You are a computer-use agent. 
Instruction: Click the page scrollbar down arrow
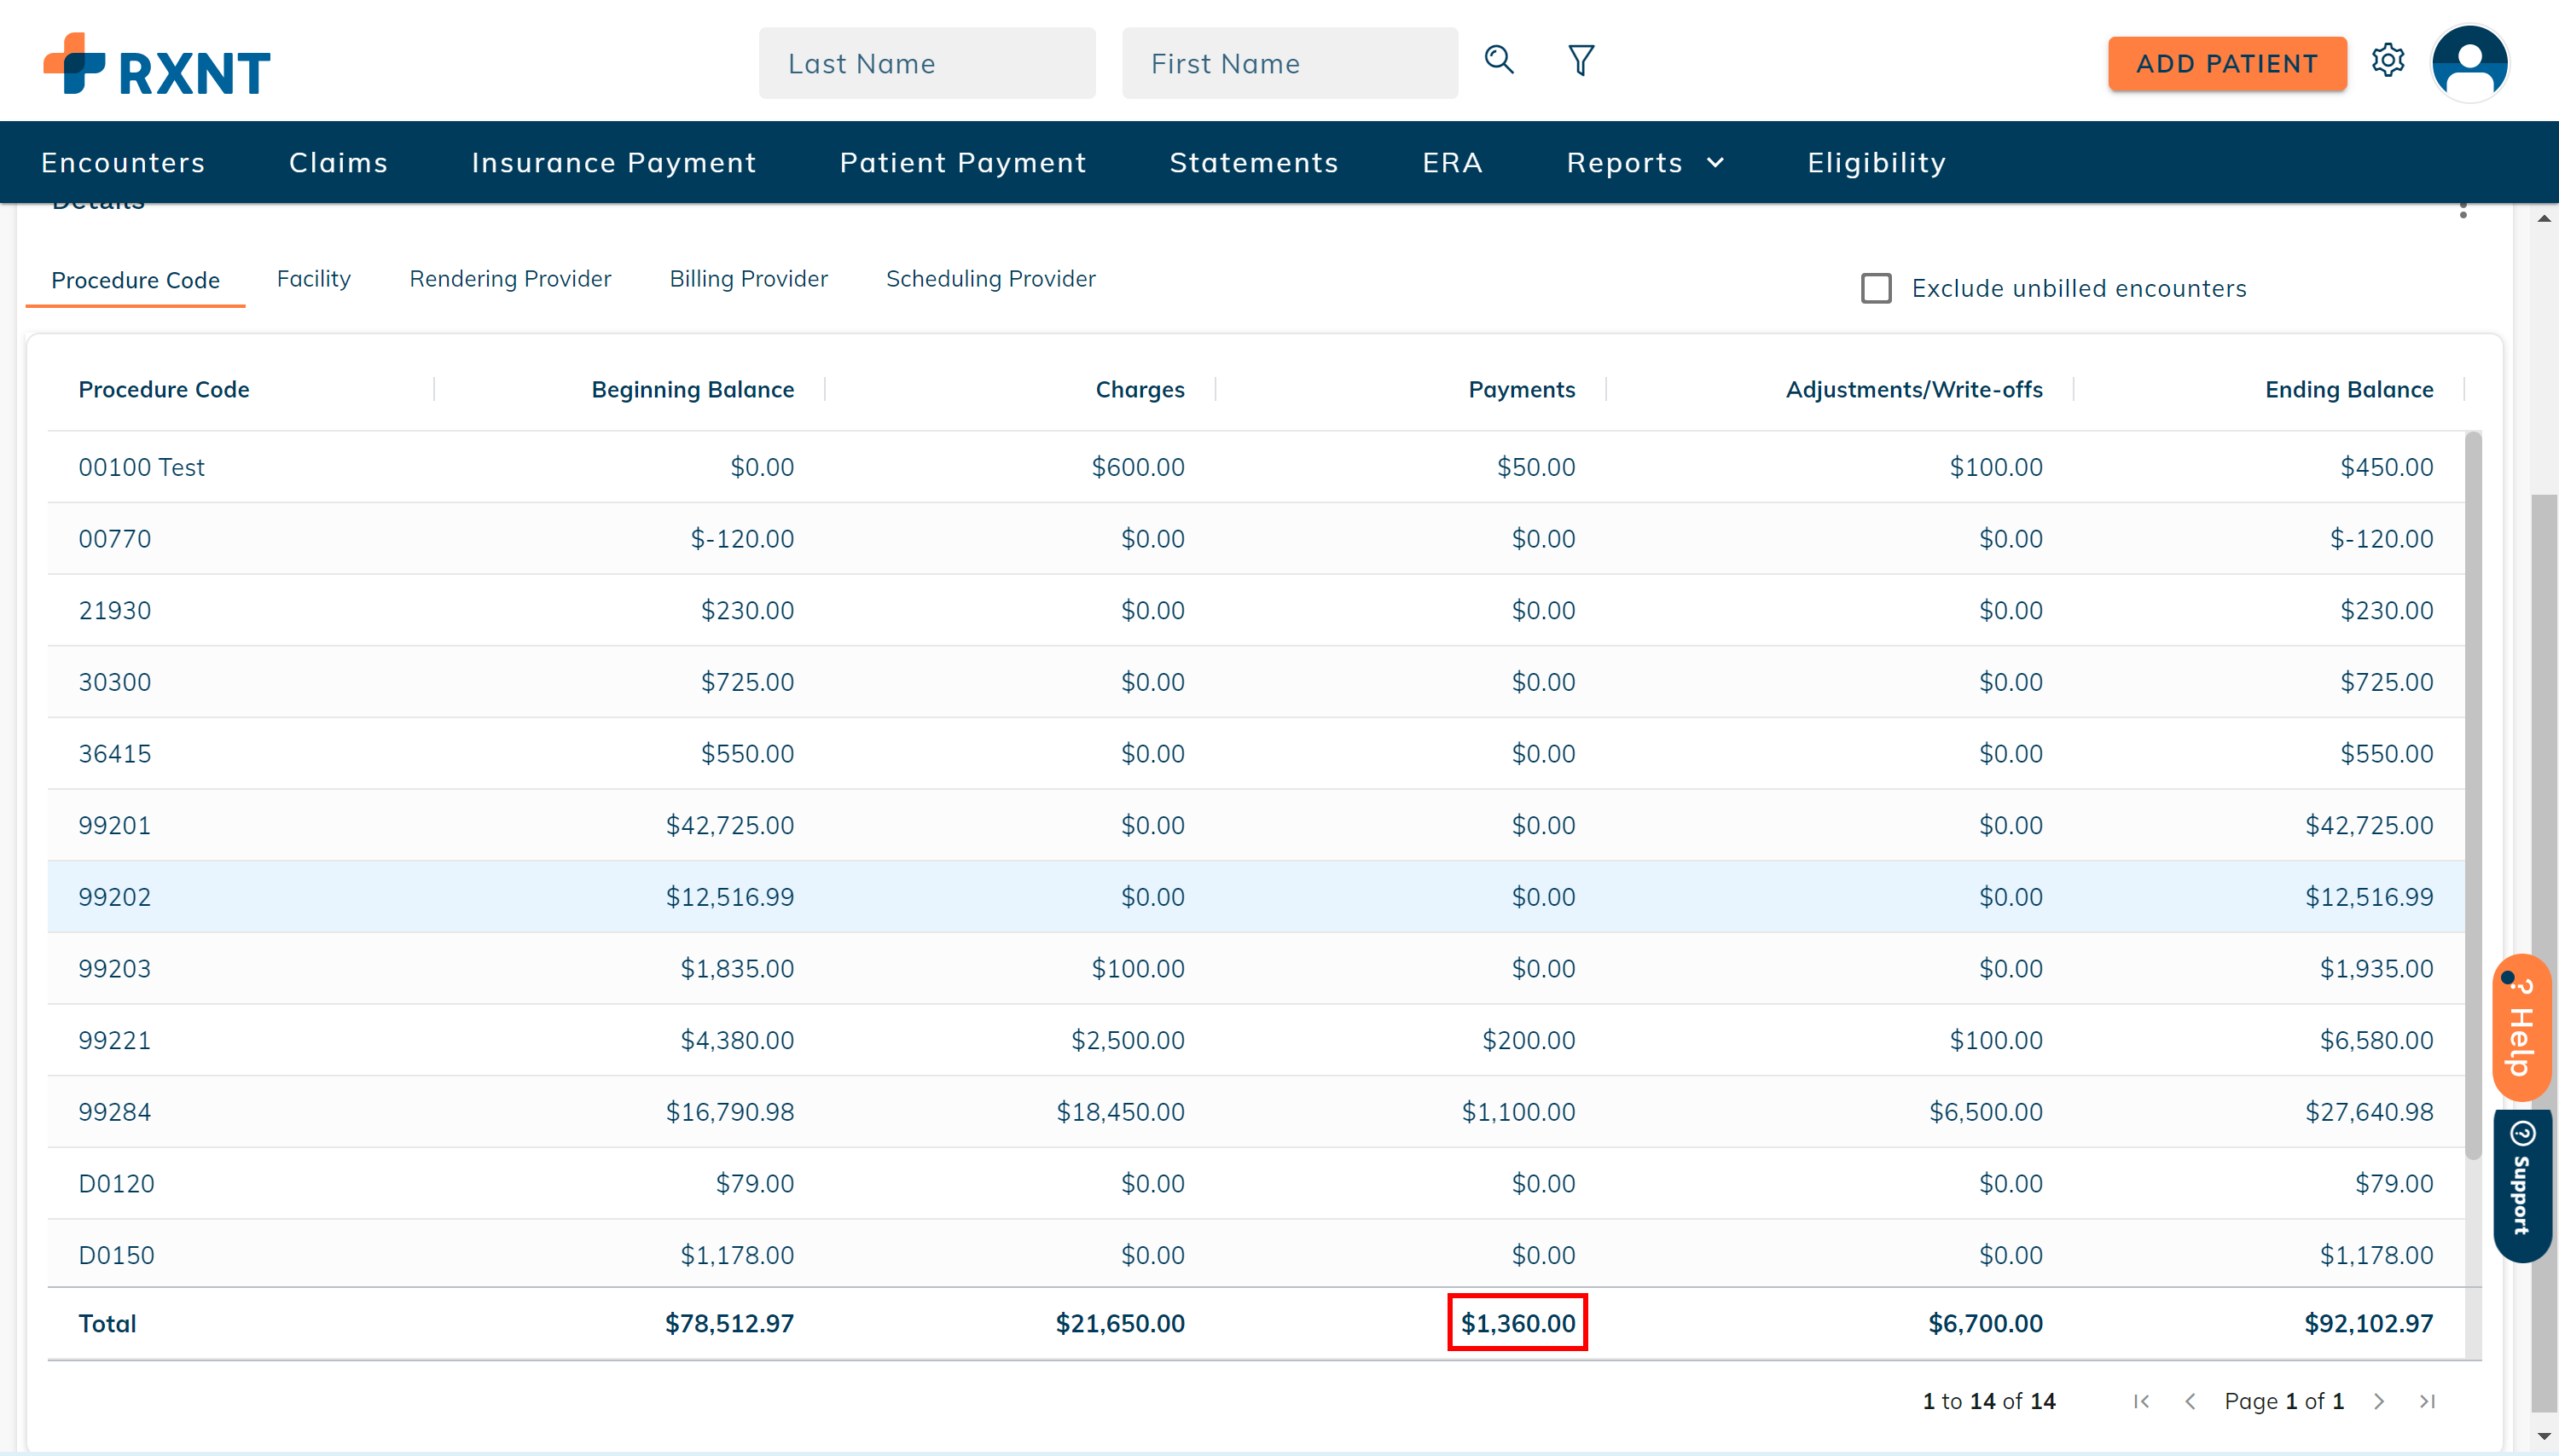click(2543, 1437)
